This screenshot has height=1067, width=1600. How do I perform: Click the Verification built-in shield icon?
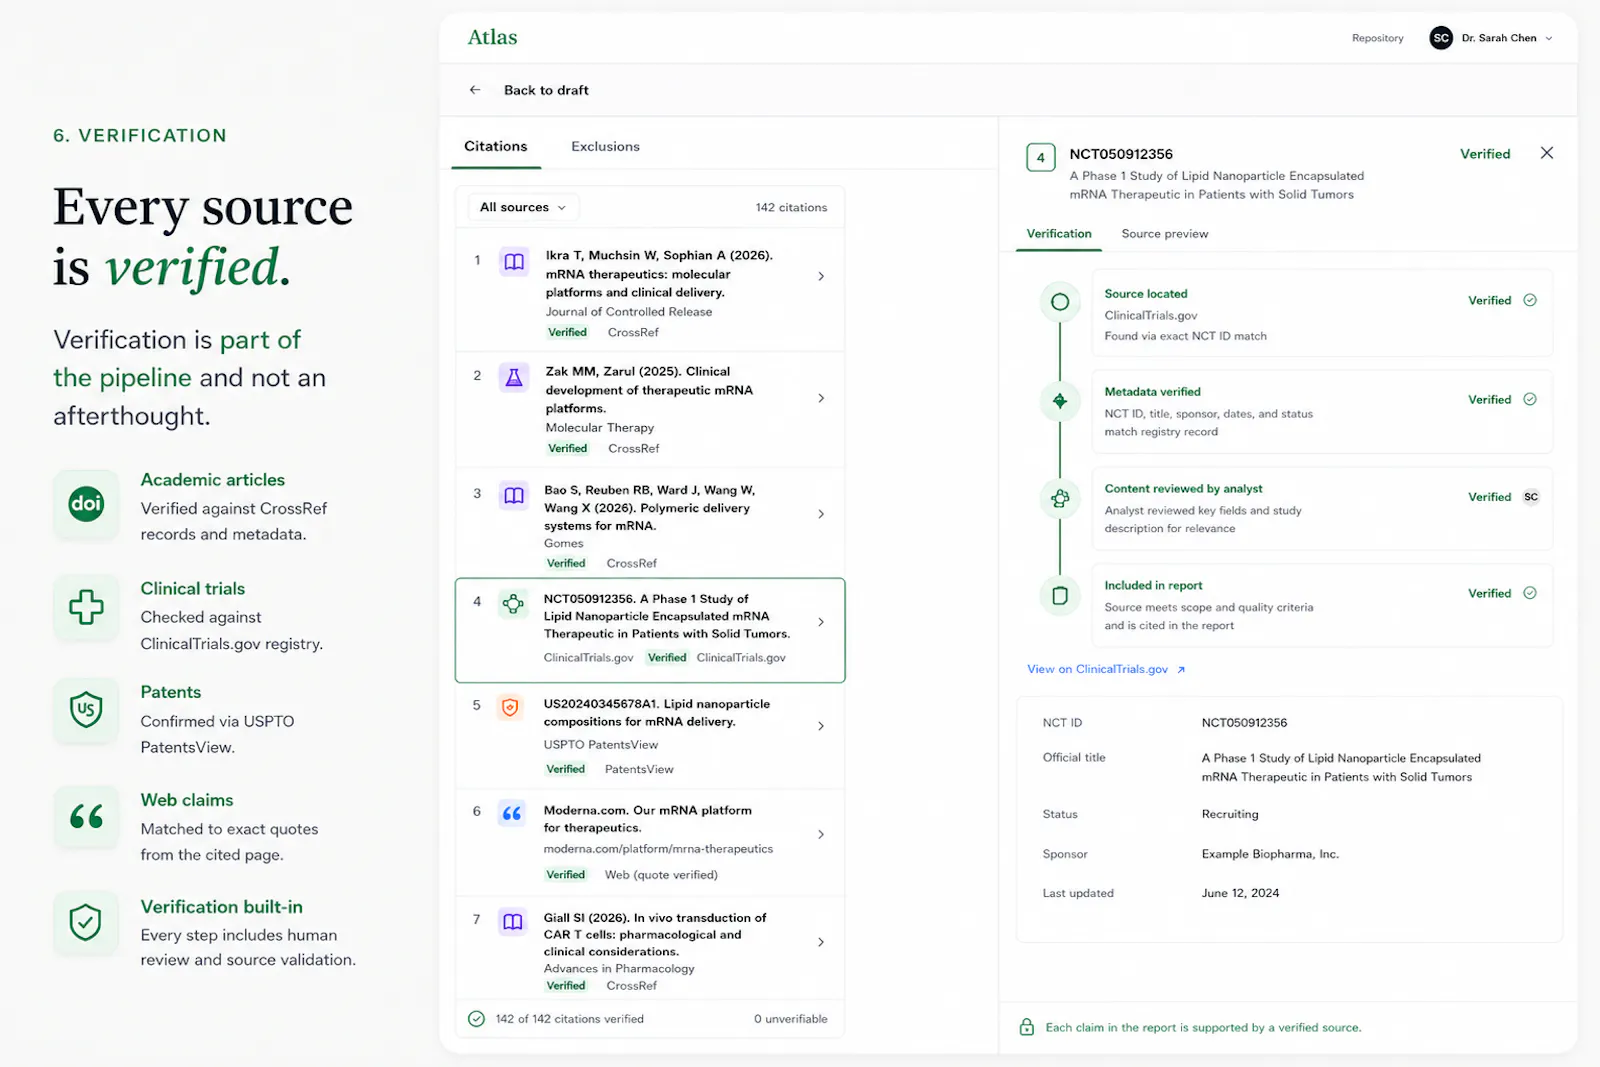[x=86, y=922]
